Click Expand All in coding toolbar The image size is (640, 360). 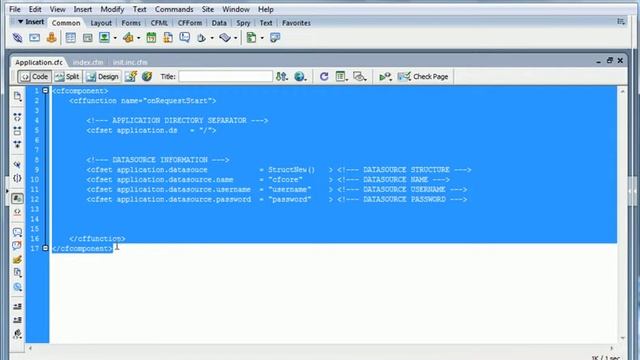tap(17, 144)
